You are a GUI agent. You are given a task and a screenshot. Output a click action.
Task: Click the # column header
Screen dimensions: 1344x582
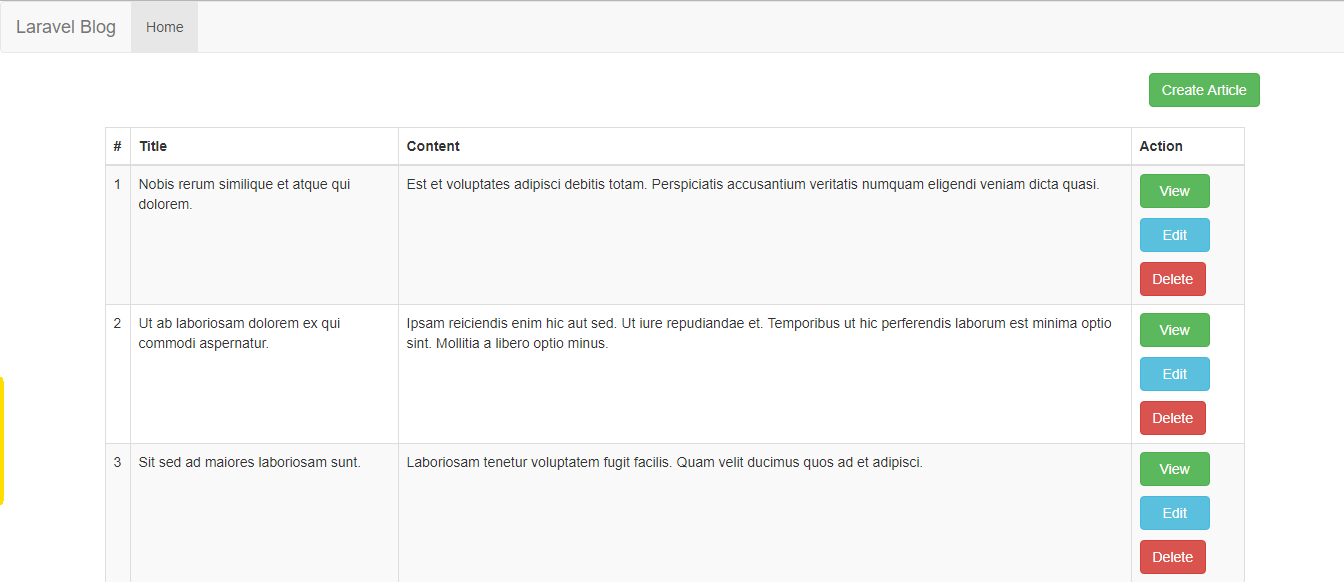click(x=118, y=146)
